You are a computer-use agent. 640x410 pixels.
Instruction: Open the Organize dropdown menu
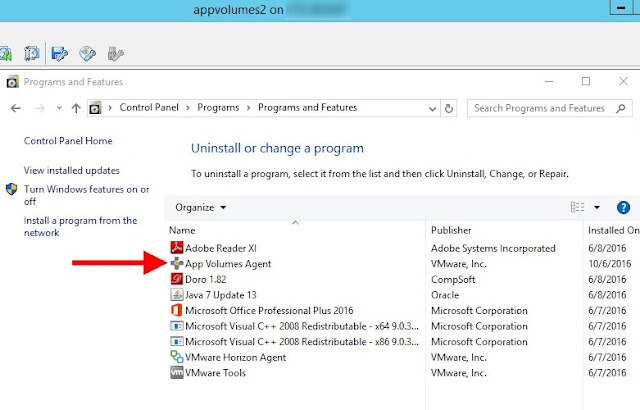click(200, 207)
